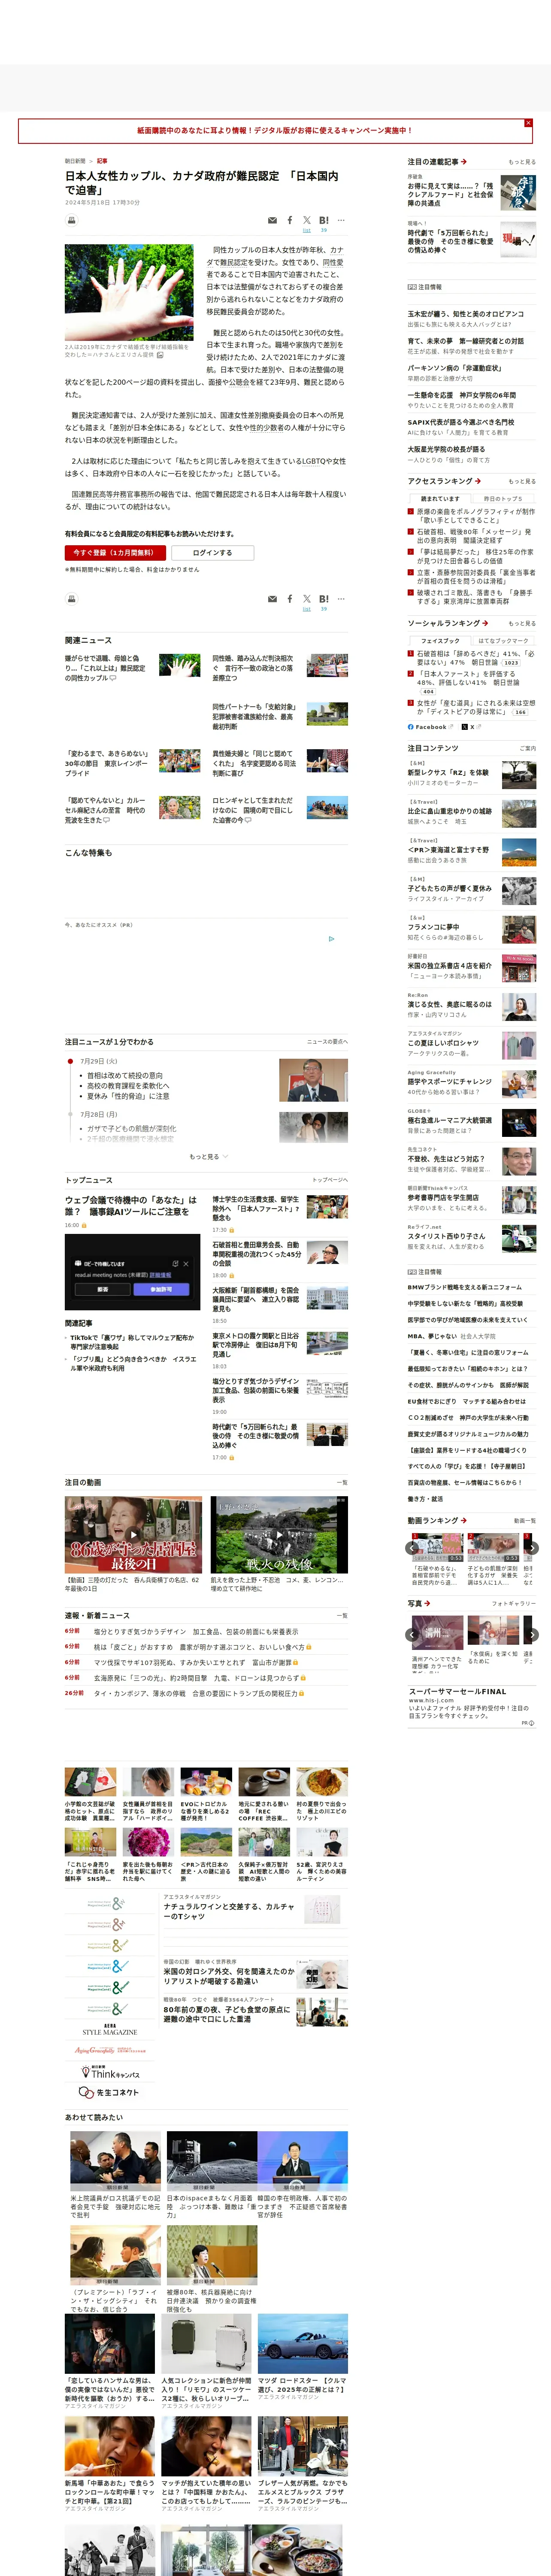Open ウェブ会議で待機中の「あなた」は誰? headline
This screenshot has height=2576, width=551.
131,1206
